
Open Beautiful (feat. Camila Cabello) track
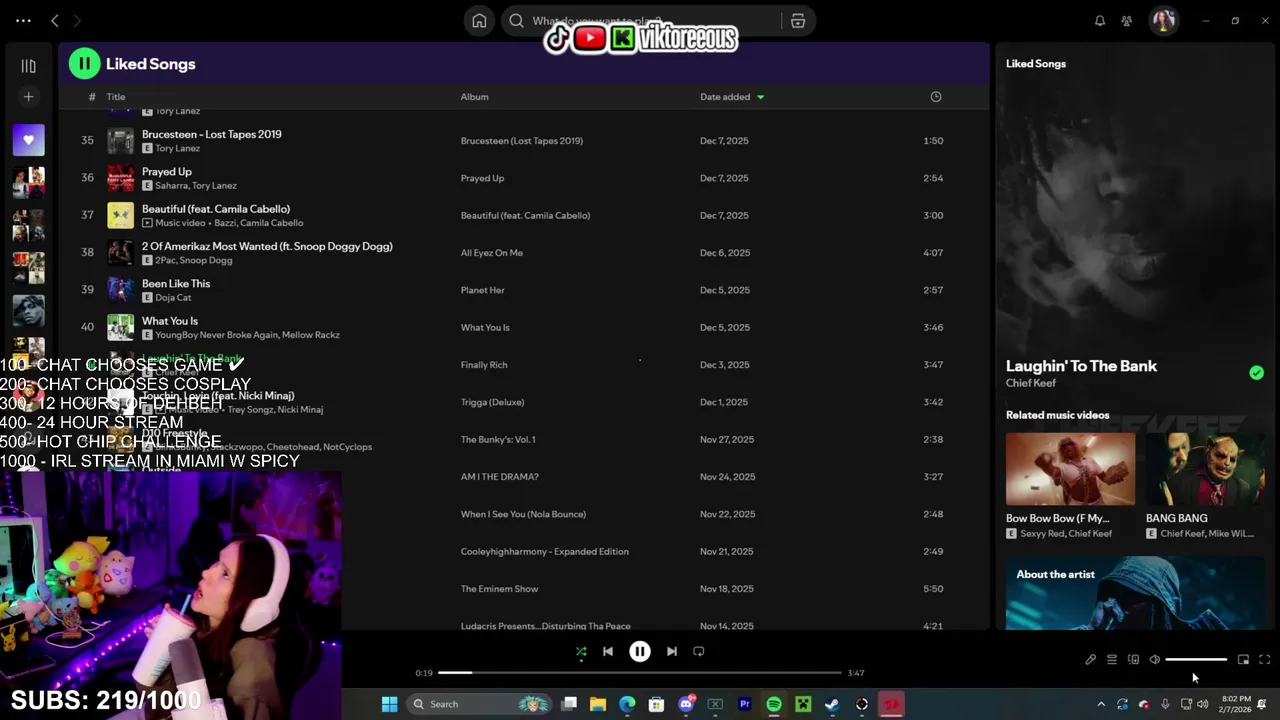(x=216, y=209)
